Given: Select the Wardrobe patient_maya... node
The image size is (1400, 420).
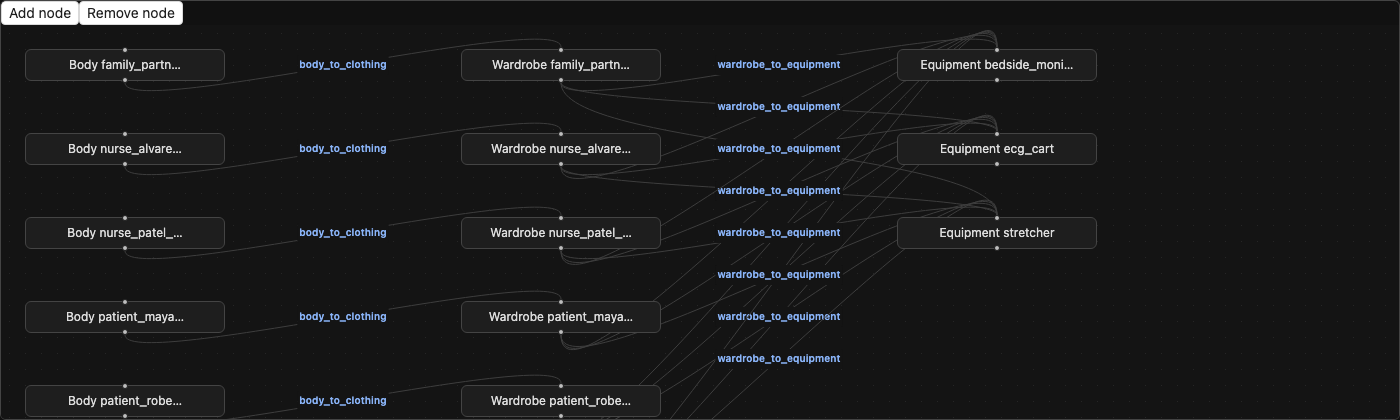Looking at the screenshot, I should pyautogui.click(x=561, y=317).
